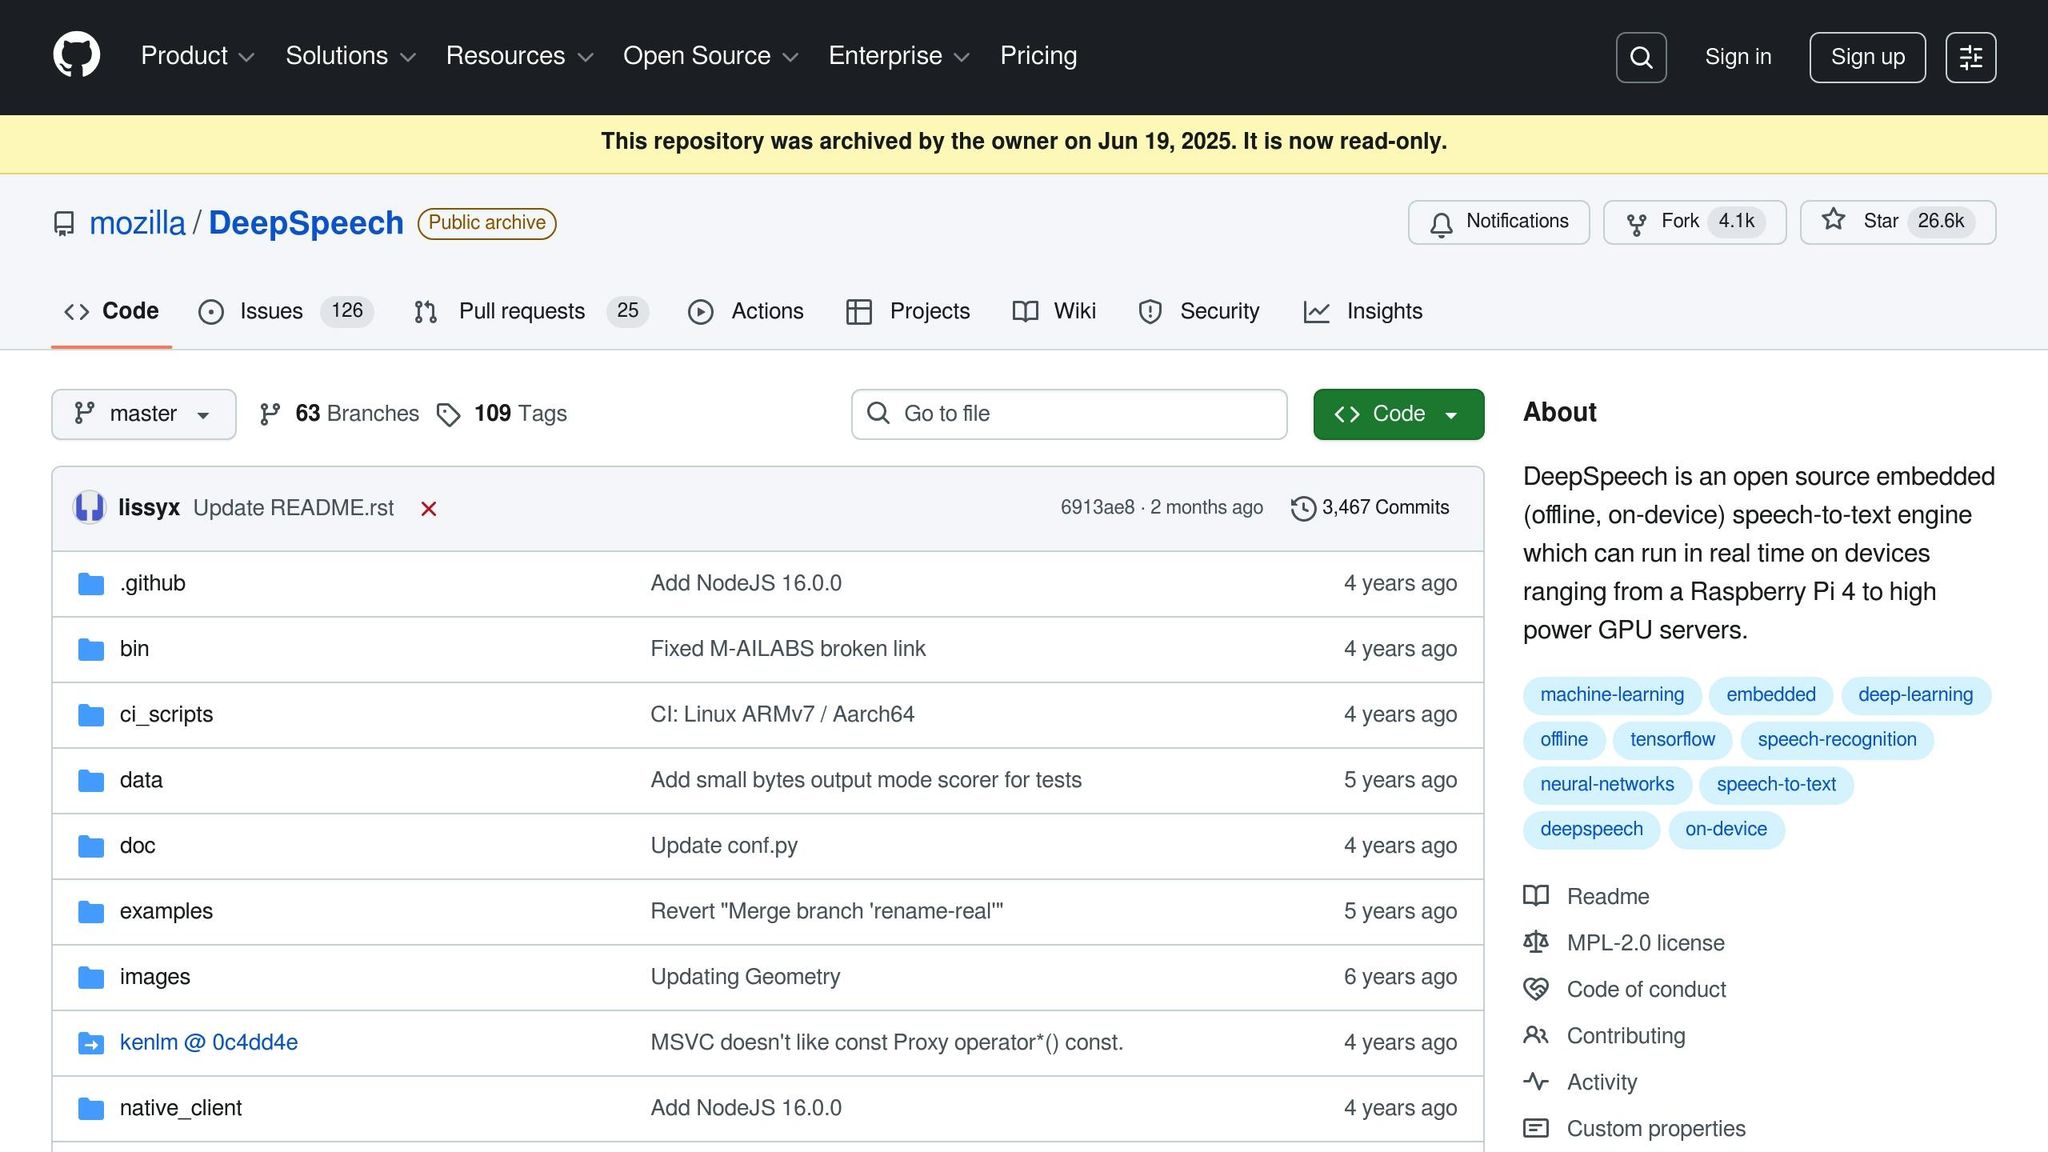Click the images folder icon
The height and width of the screenshot is (1152, 2048).
point(91,977)
